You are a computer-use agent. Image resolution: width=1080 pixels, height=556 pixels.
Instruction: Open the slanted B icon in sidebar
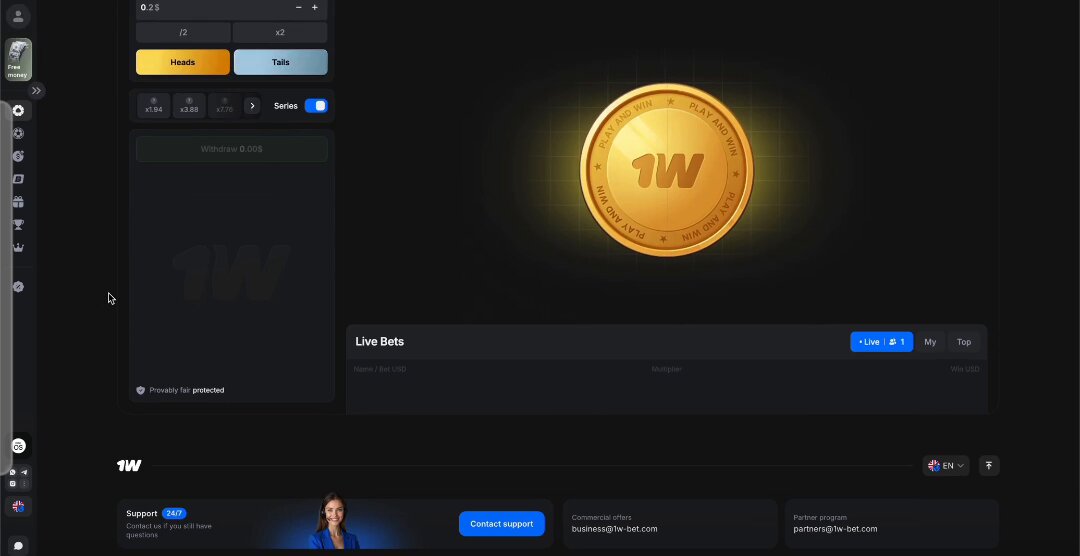coord(19,179)
